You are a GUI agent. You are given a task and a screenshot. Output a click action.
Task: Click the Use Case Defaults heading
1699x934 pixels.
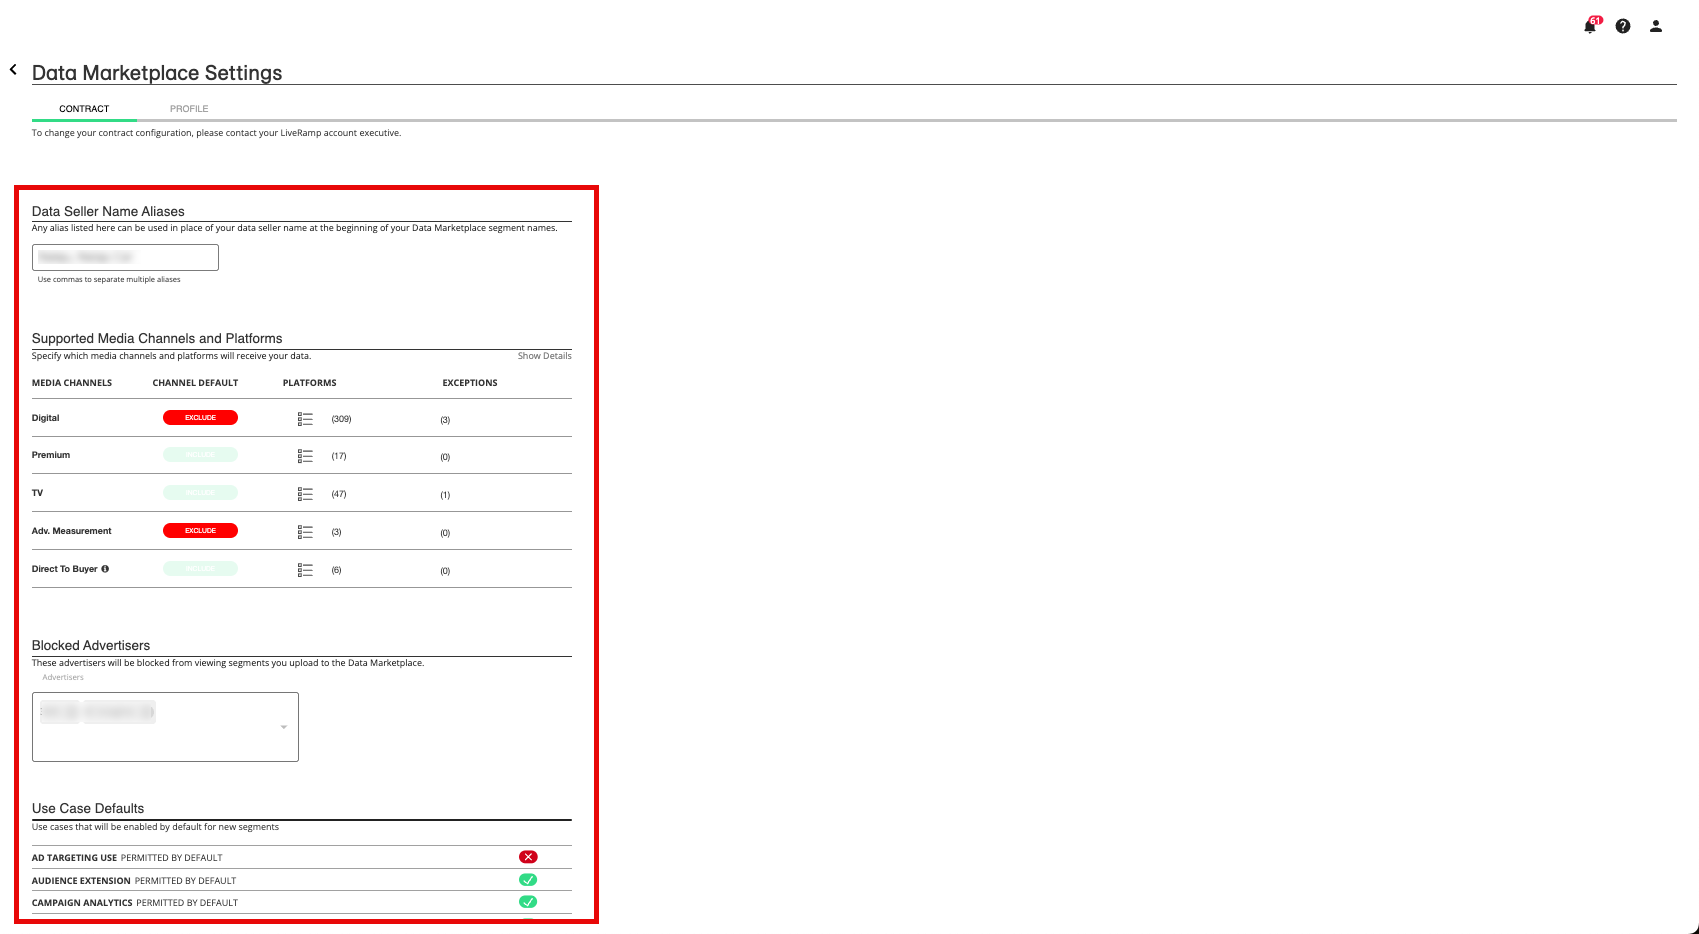(88, 808)
